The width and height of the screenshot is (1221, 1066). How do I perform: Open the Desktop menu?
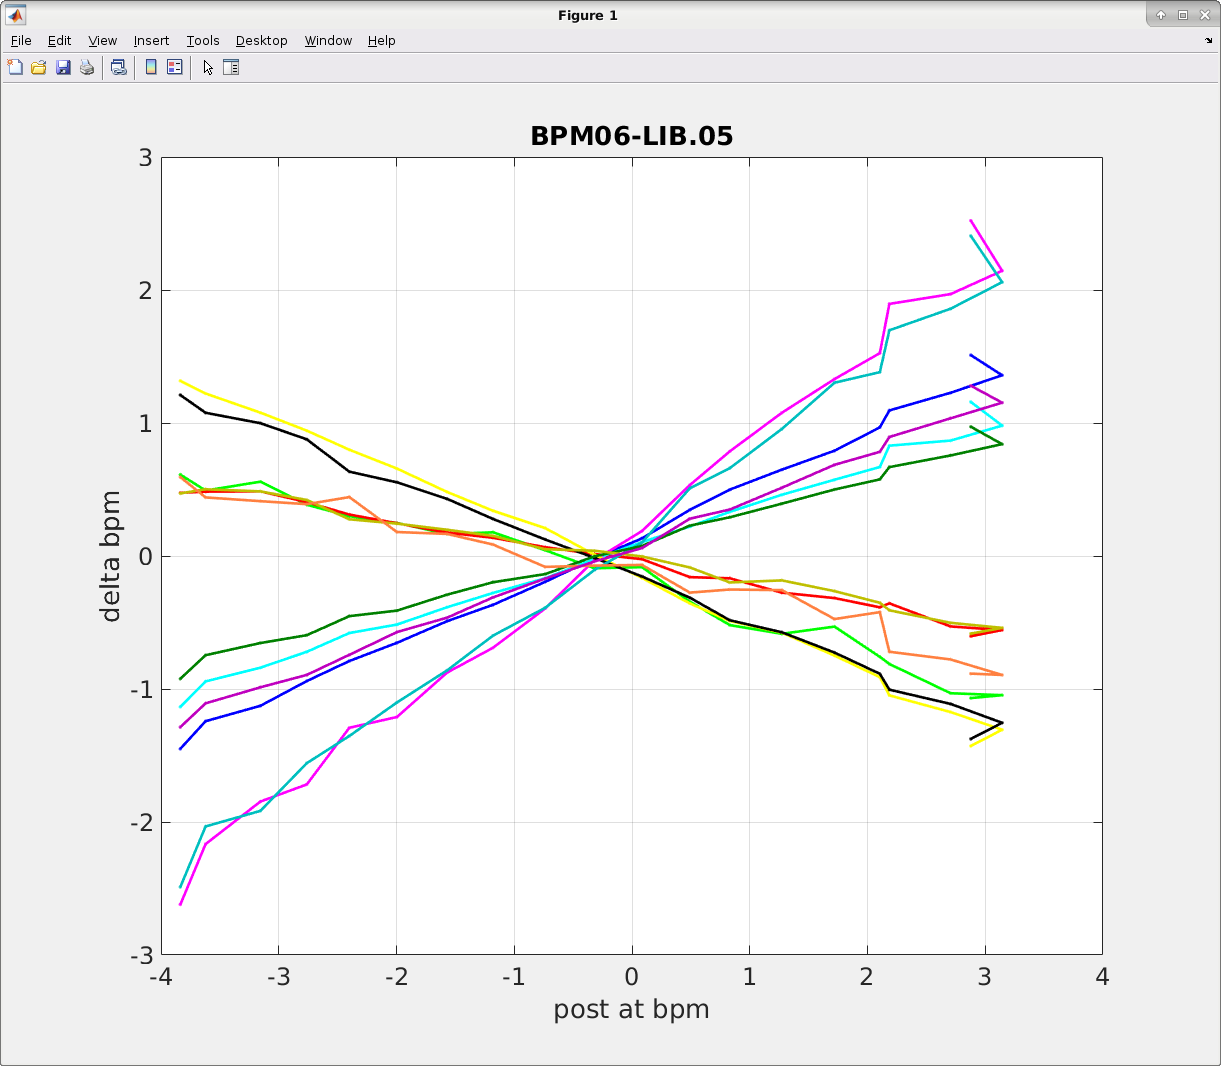tap(261, 41)
